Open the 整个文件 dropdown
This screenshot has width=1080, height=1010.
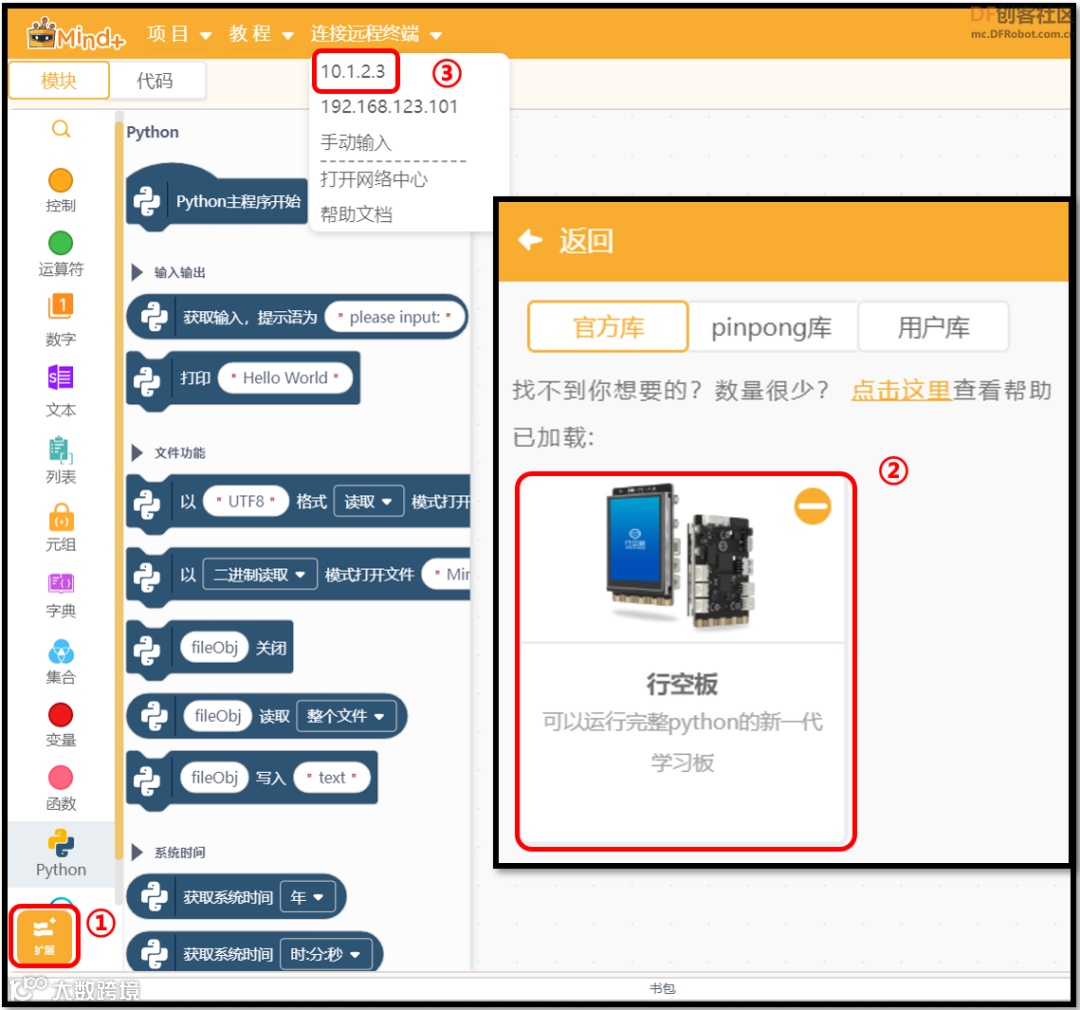tap(346, 716)
